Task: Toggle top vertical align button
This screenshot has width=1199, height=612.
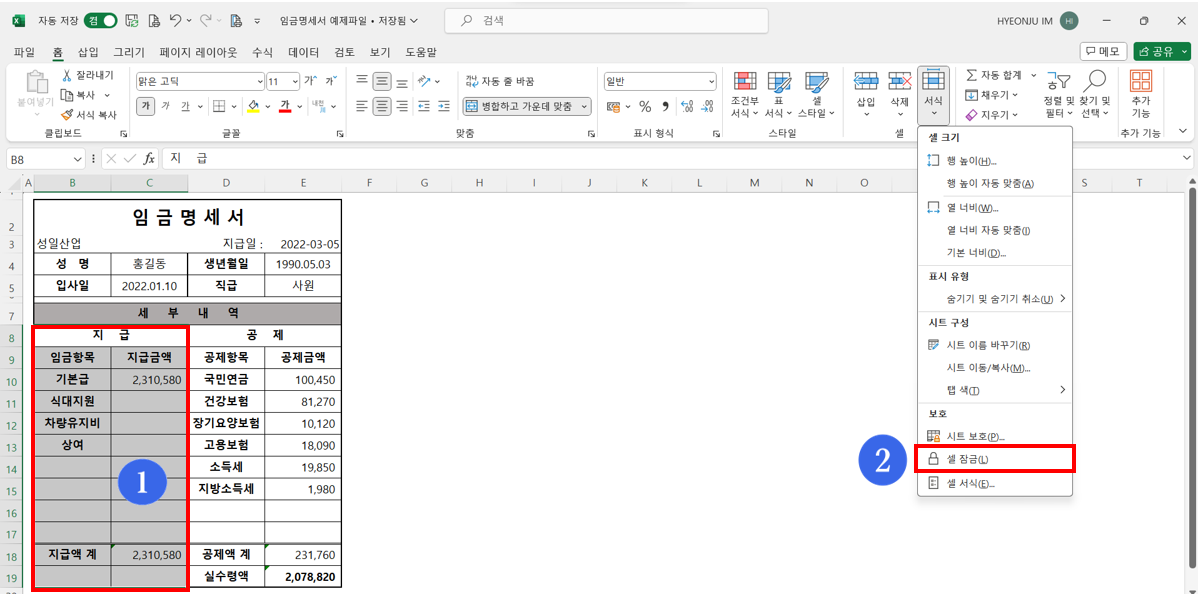Action: (362, 81)
